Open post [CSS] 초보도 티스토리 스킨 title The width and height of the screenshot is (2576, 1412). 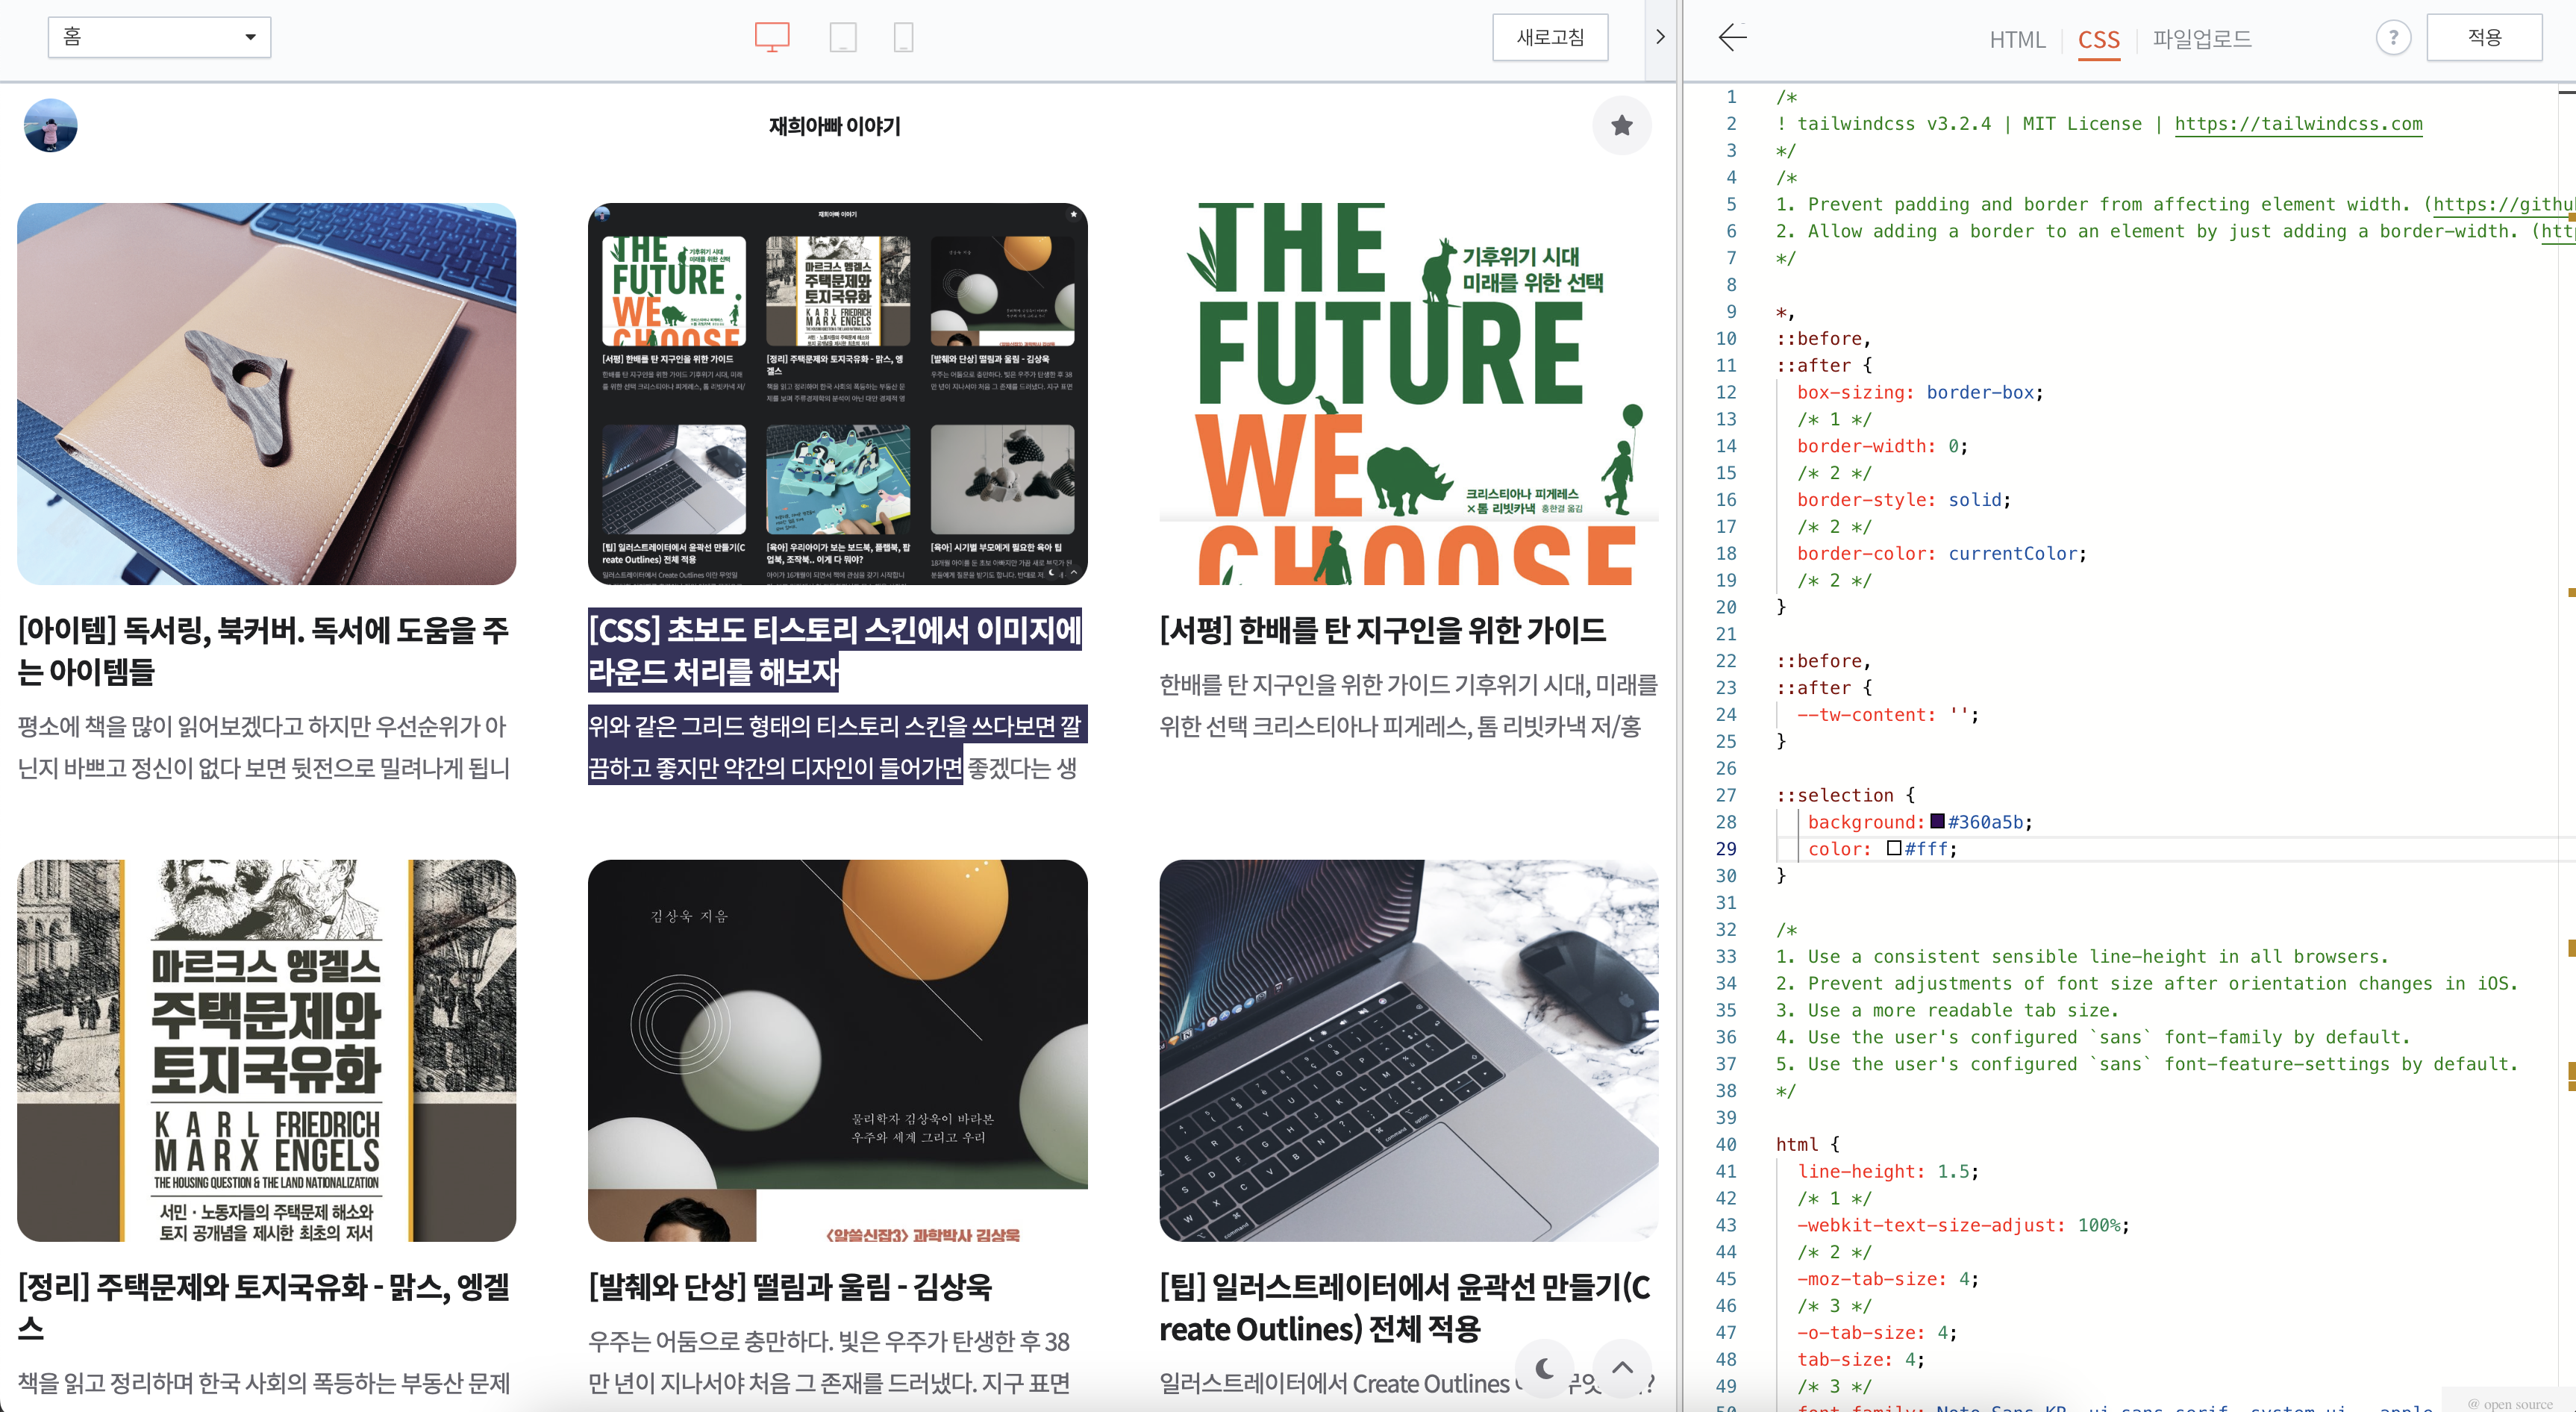click(x=834, y=651)
